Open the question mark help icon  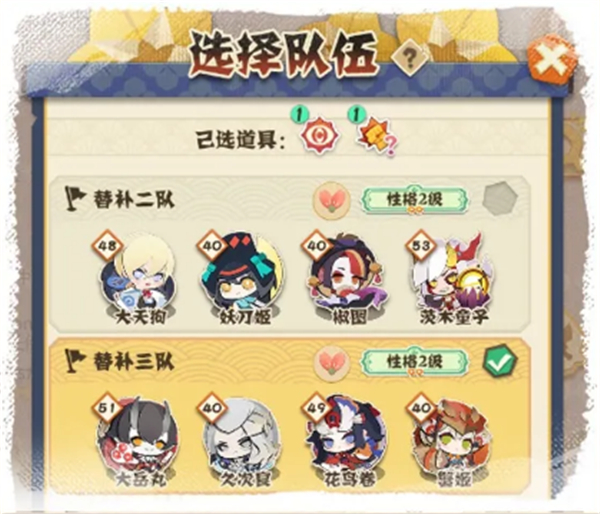(409, 58)
